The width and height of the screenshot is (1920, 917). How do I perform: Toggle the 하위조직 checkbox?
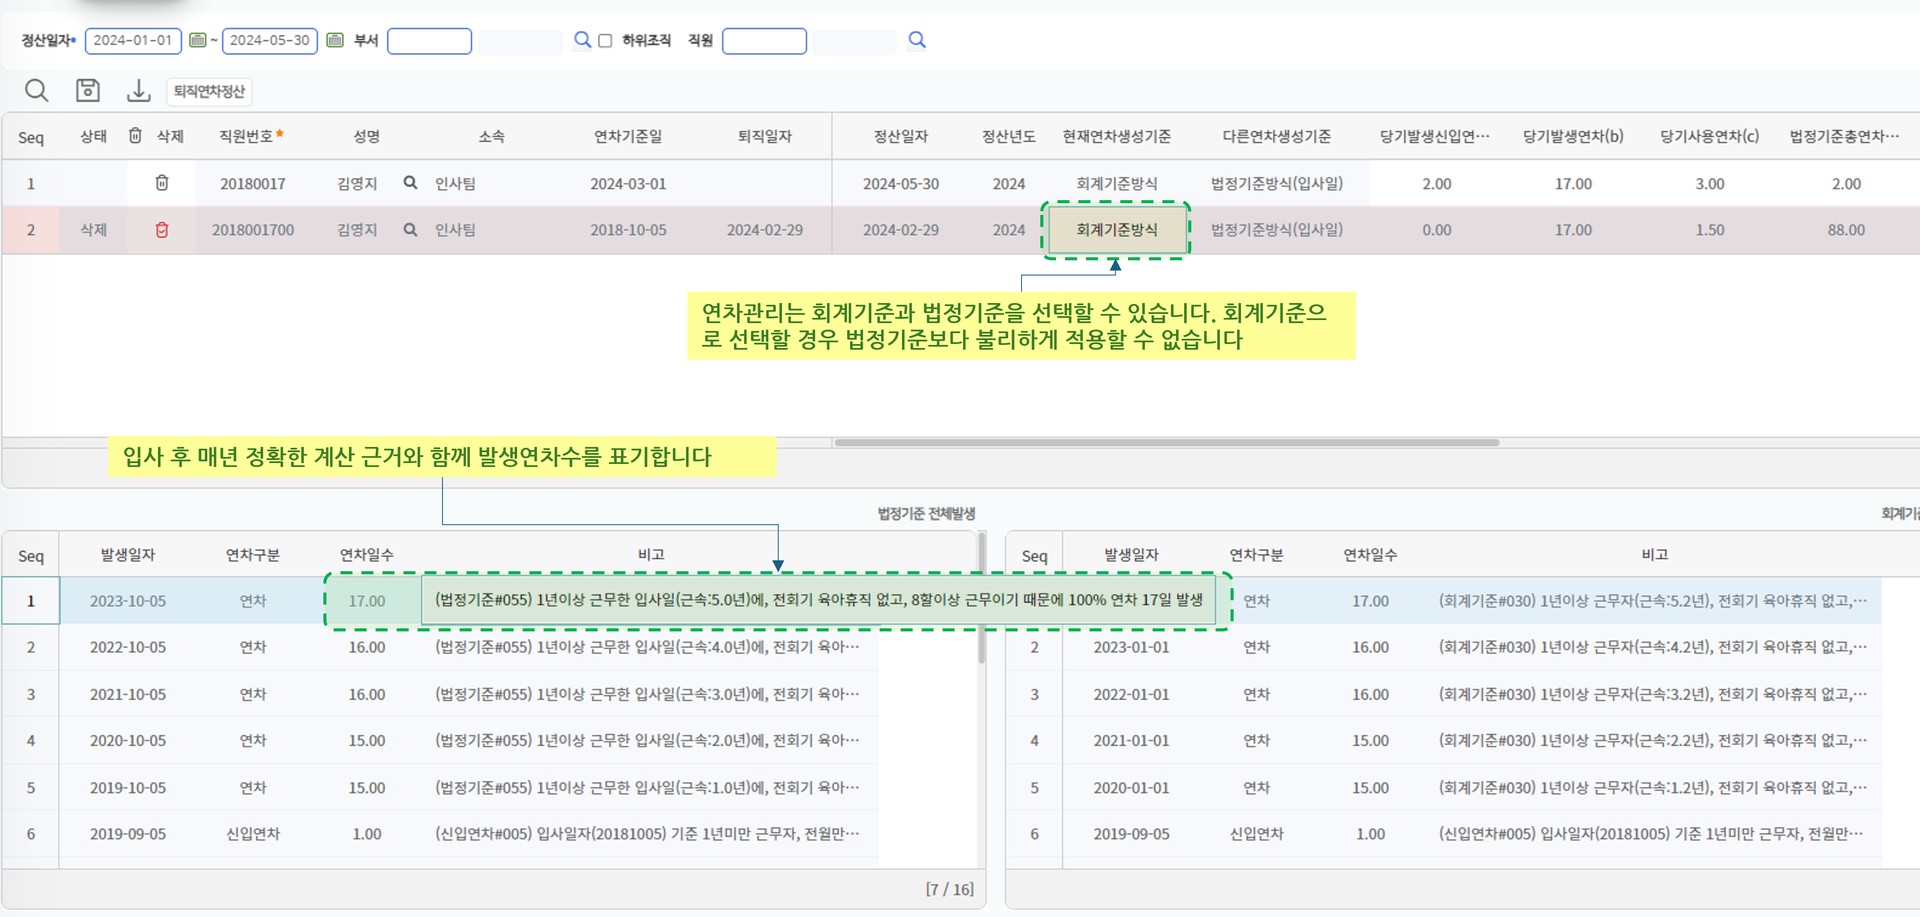(605, 41)
